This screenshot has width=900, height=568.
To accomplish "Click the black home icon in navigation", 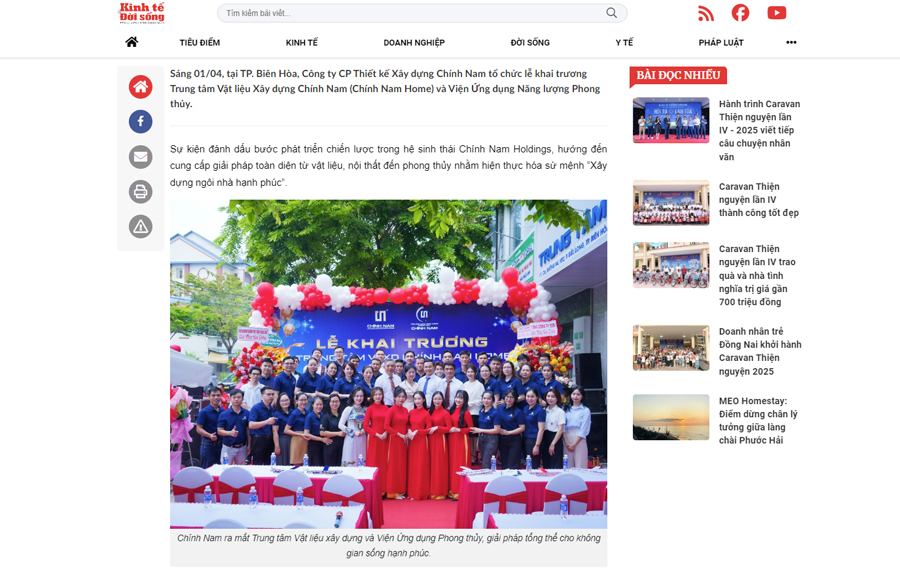I will click(132, 42).
